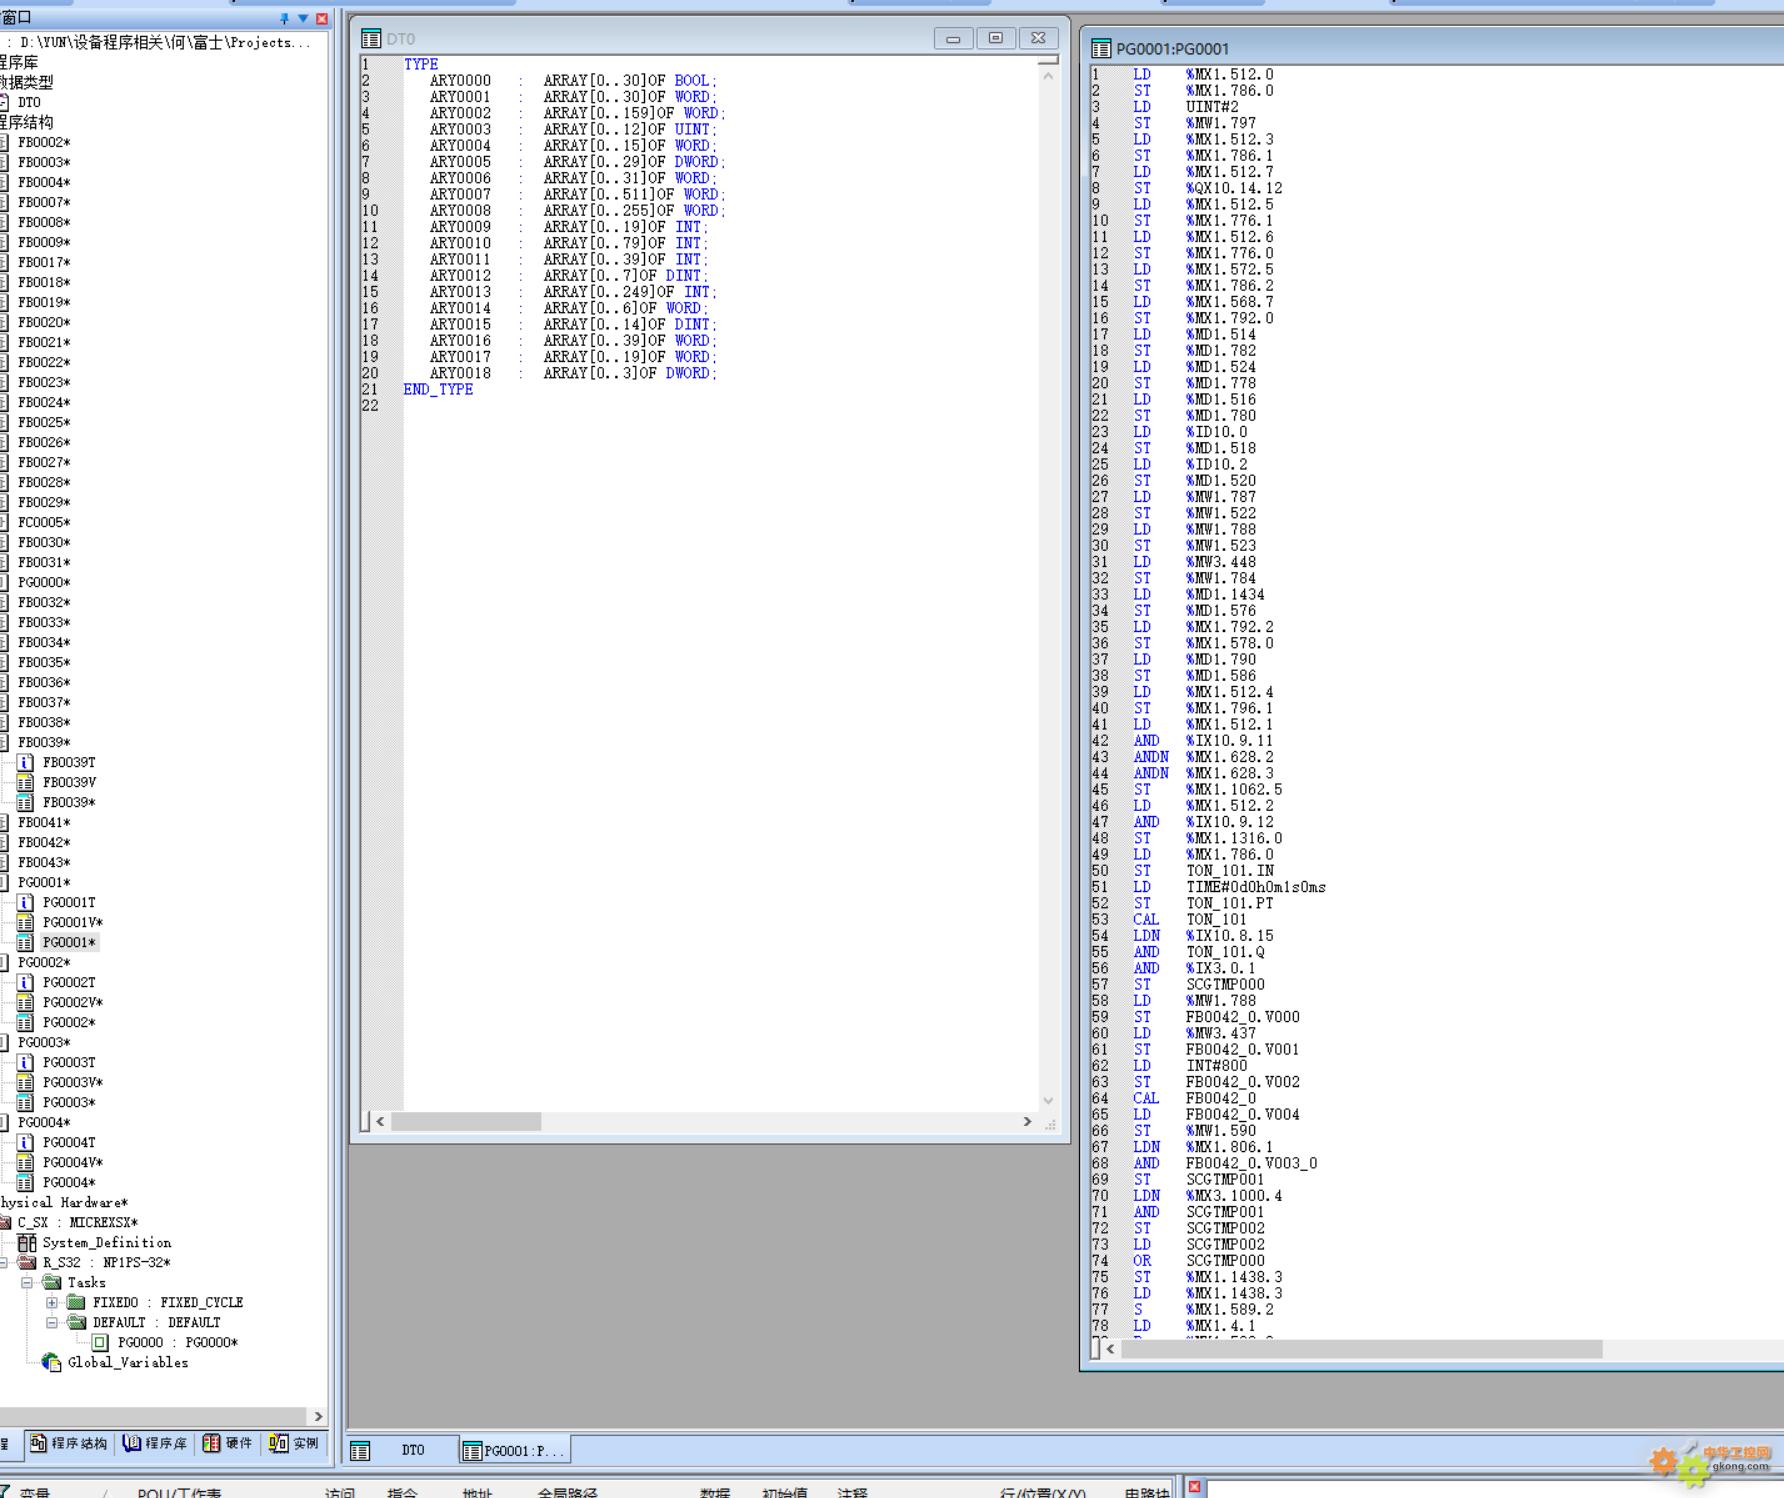Click right arrow of project tree scrollbar

pos(318,1416)
